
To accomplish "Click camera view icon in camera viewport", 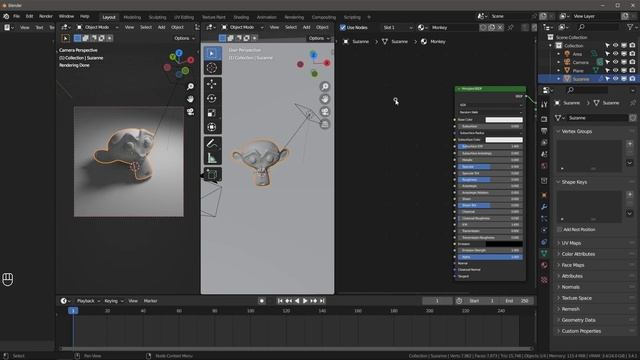I will [190, 112].
